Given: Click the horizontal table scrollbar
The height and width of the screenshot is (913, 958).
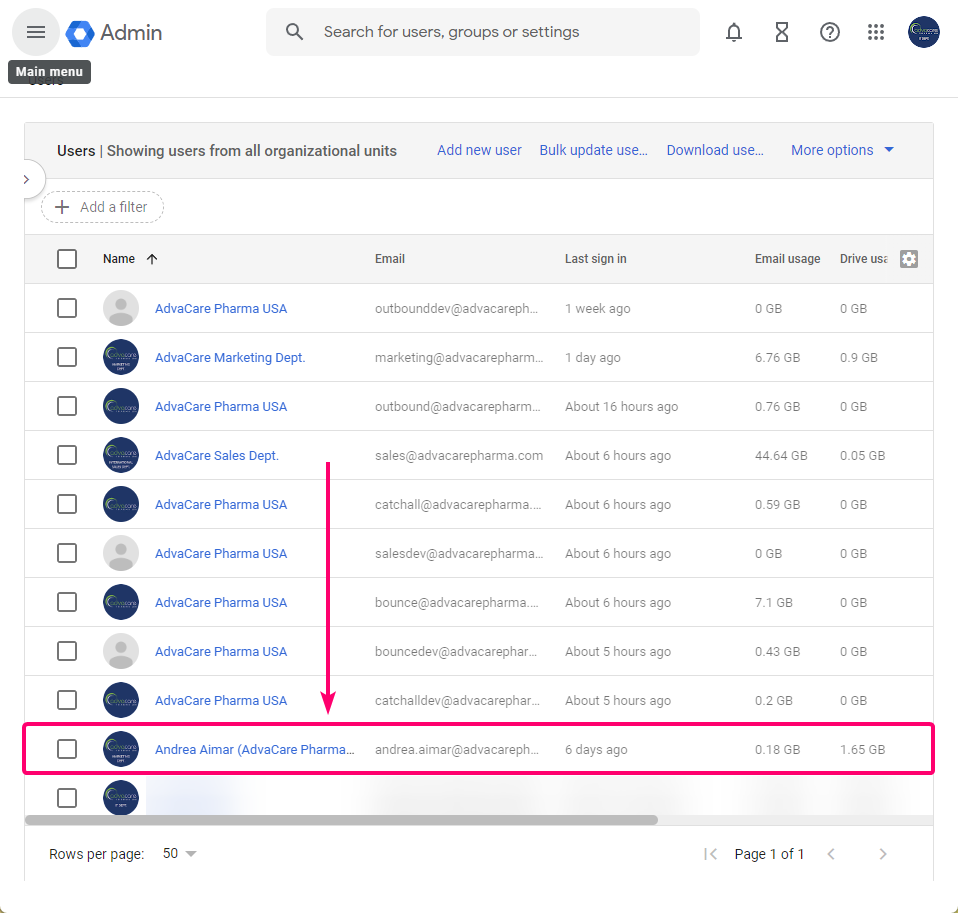Looking at the screenshot, I should click(342, 820).
